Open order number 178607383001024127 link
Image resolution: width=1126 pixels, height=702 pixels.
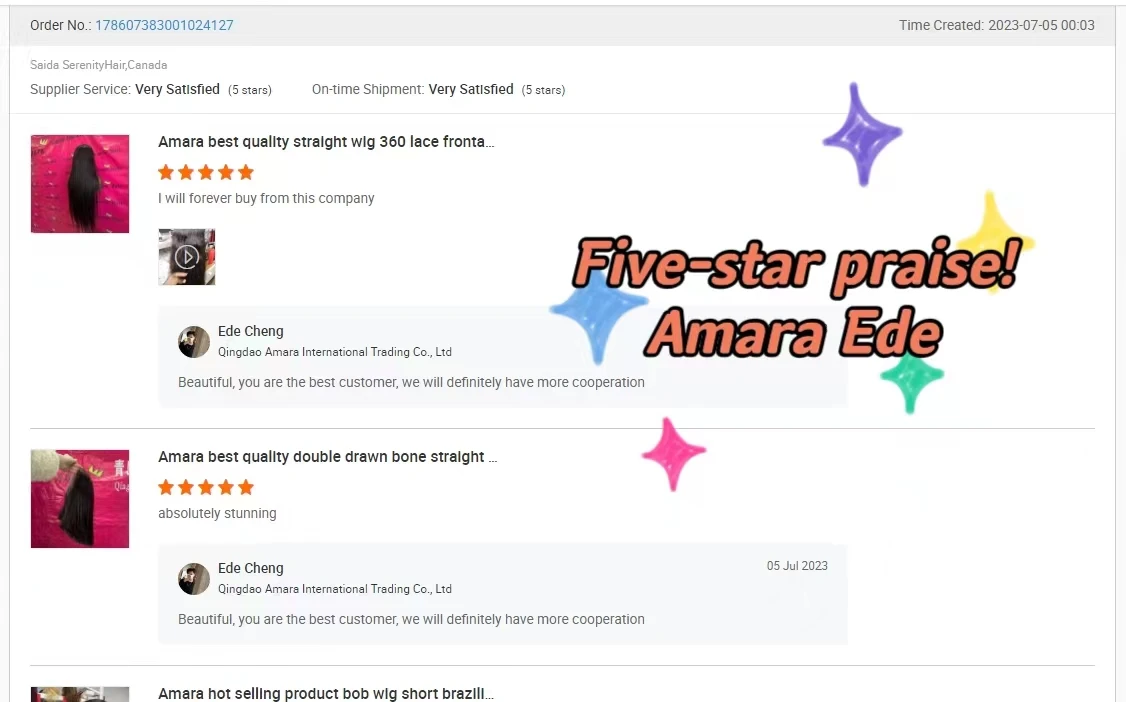[x=164, y=25]
